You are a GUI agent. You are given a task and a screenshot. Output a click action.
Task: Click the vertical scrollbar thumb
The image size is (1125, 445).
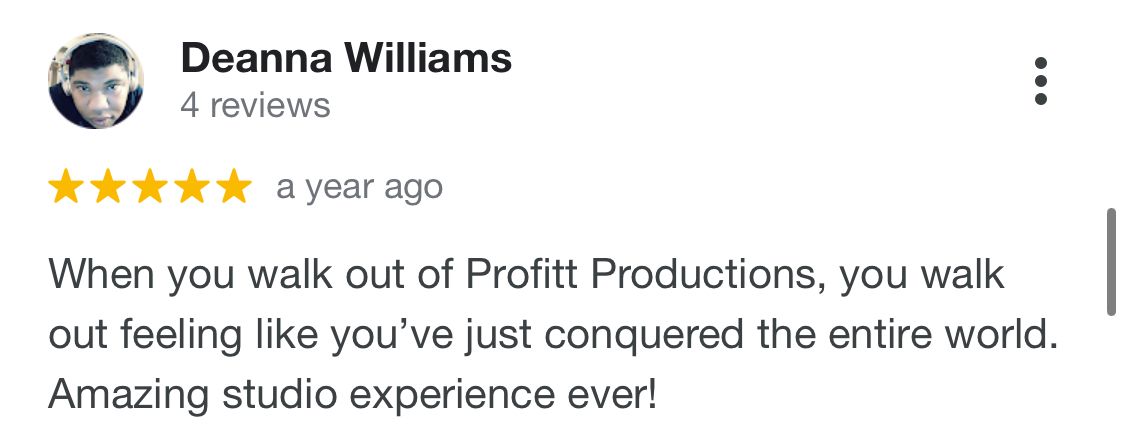(x=1111, y=262)
